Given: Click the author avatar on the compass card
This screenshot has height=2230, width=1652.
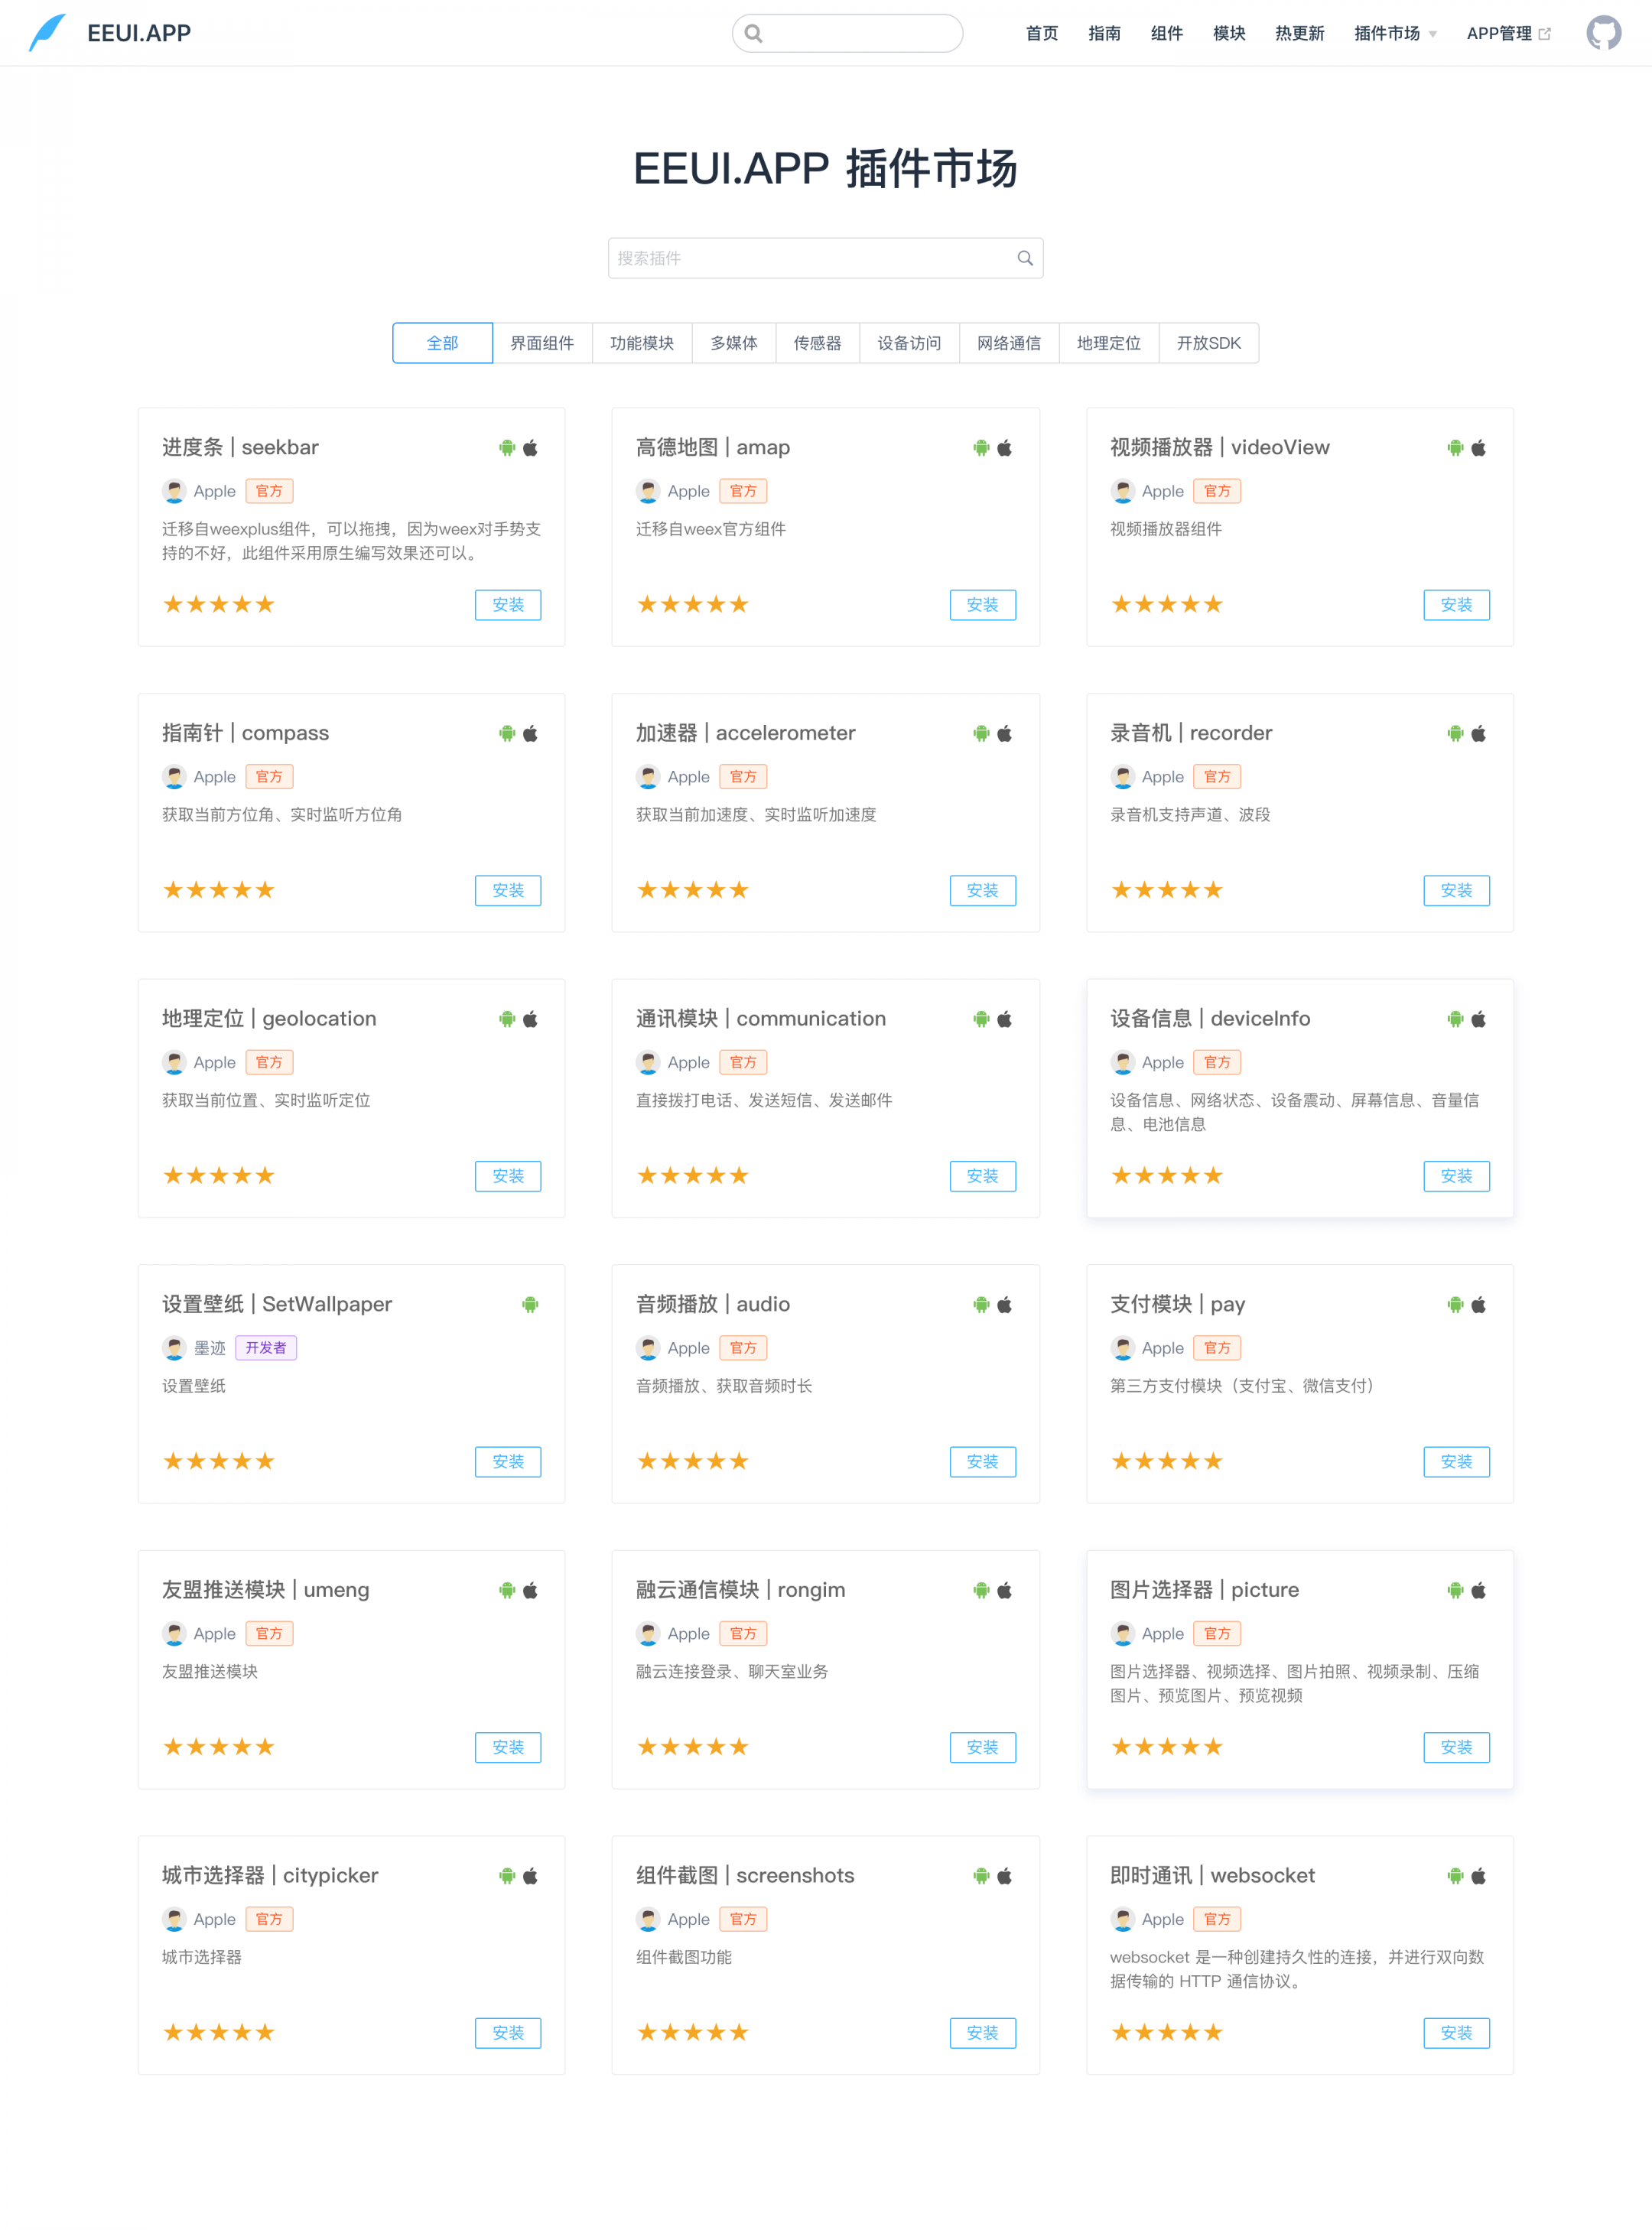Looking at the screenshot, I should (x=174, y=777).
